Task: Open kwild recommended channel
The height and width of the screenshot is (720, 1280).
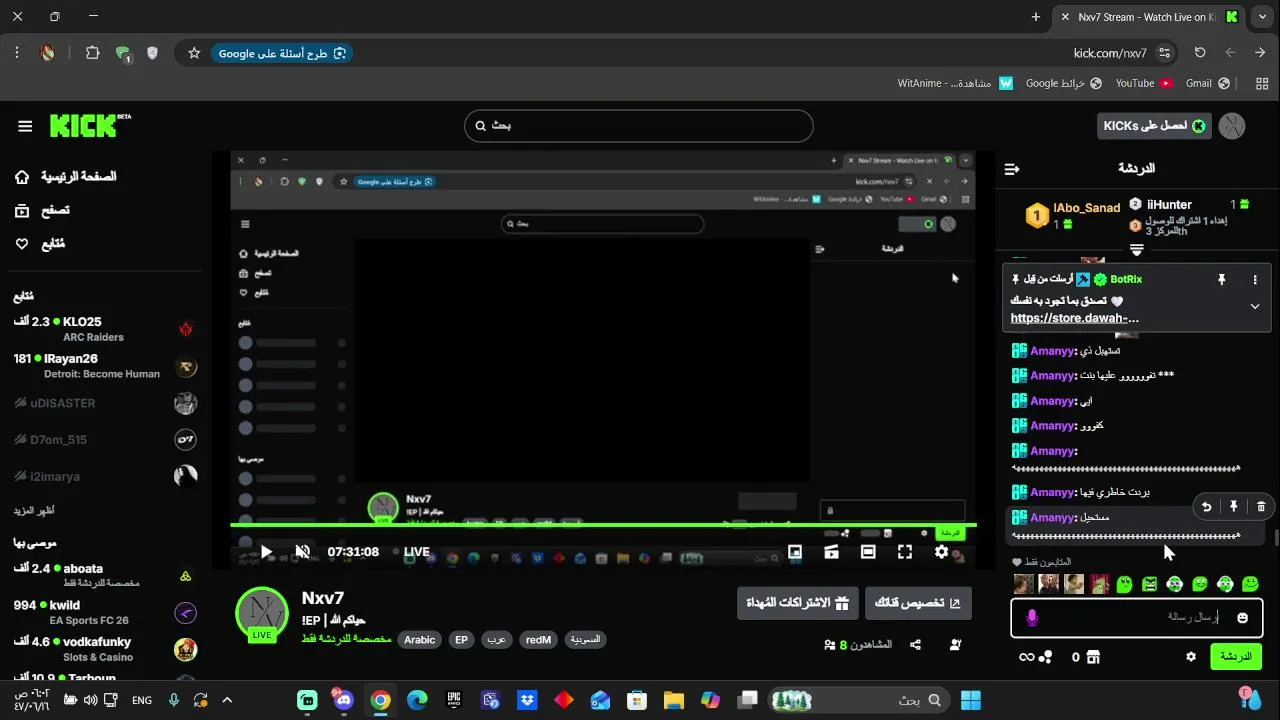Action: pyautogui.click(x=103, y=612)
